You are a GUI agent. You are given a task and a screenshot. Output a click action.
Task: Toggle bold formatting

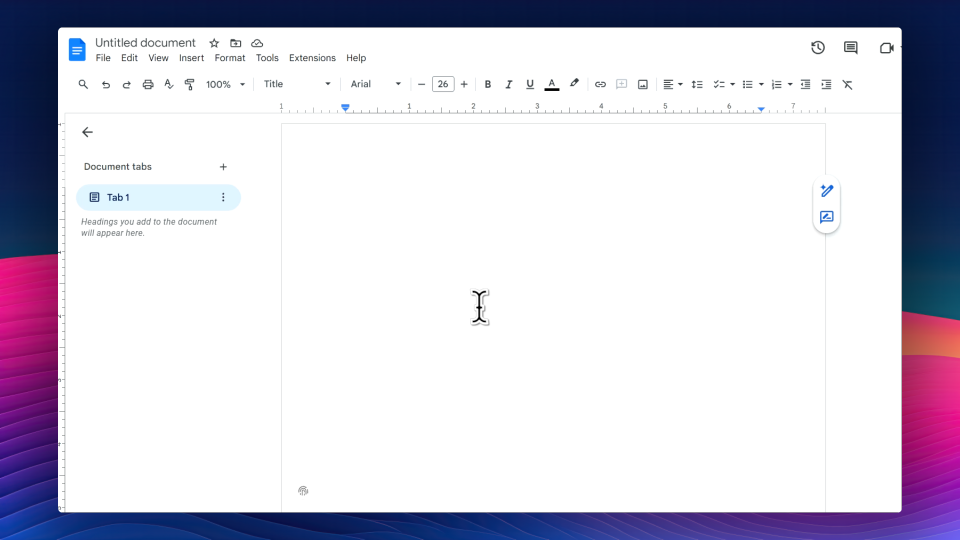[487, 84]
